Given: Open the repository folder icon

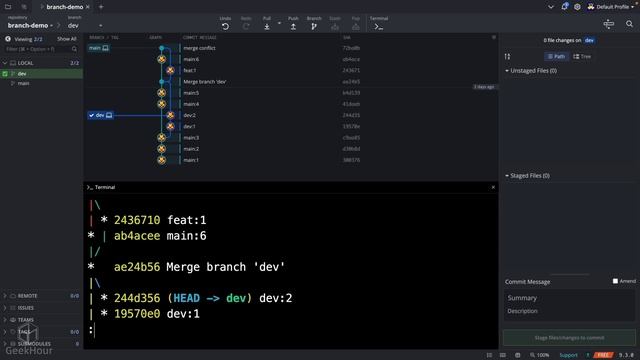Looking at the screenshot, I should (x=8, y=7).
